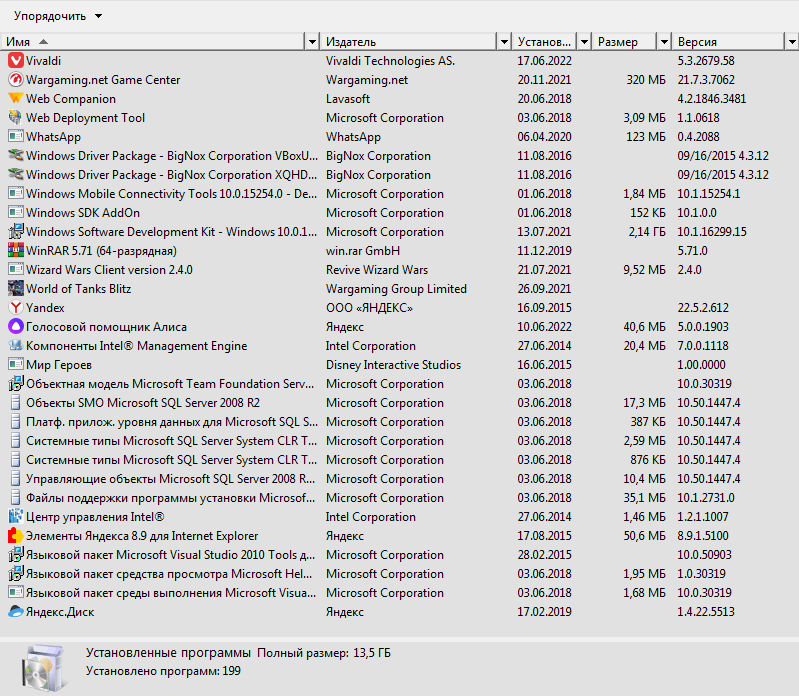Viewport: 799px width, 696px height.
Task: Sort by the Издатель column header
Action: pos(408,42)
